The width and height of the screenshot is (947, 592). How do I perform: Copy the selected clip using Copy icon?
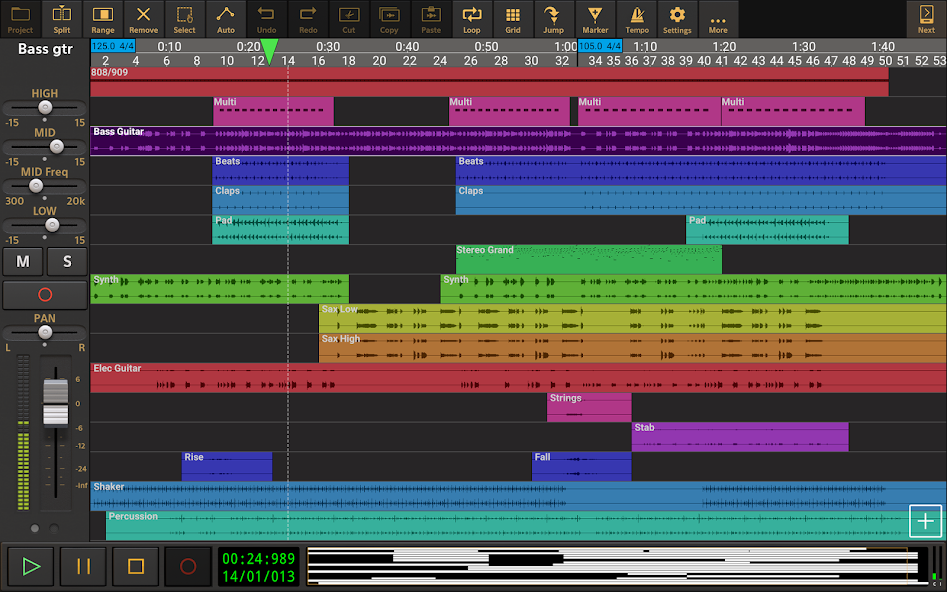tap(389, 18)
